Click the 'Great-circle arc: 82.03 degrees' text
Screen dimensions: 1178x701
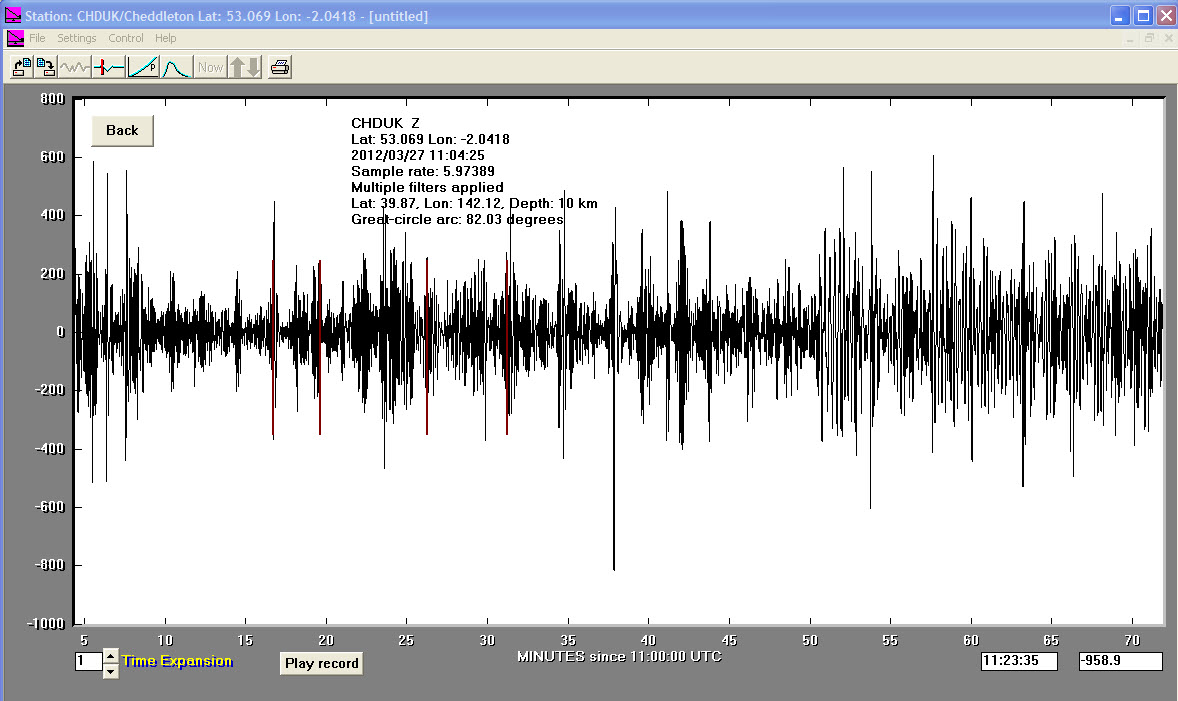457,219
